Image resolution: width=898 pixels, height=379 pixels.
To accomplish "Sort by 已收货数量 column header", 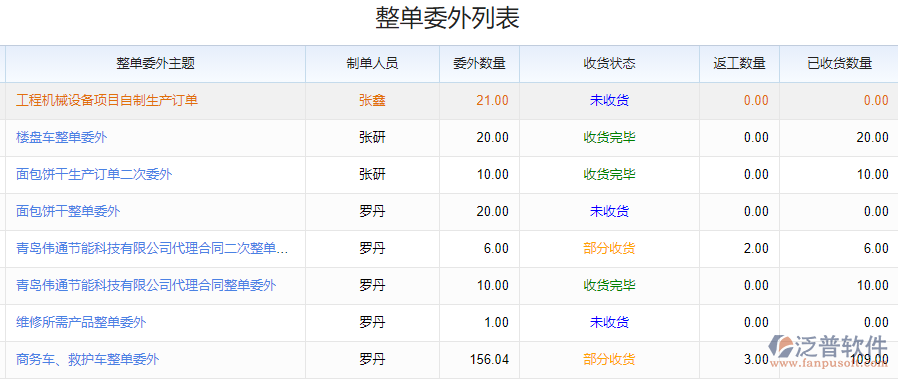I will point(839,64).
